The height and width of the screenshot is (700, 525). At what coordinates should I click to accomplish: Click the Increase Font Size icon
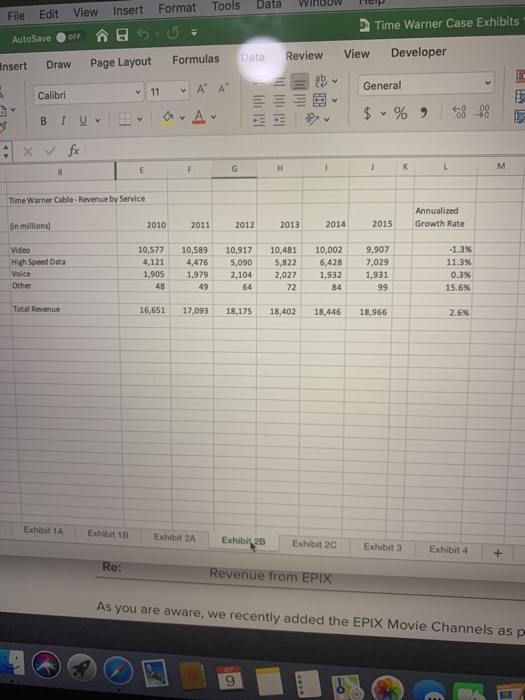202,89
